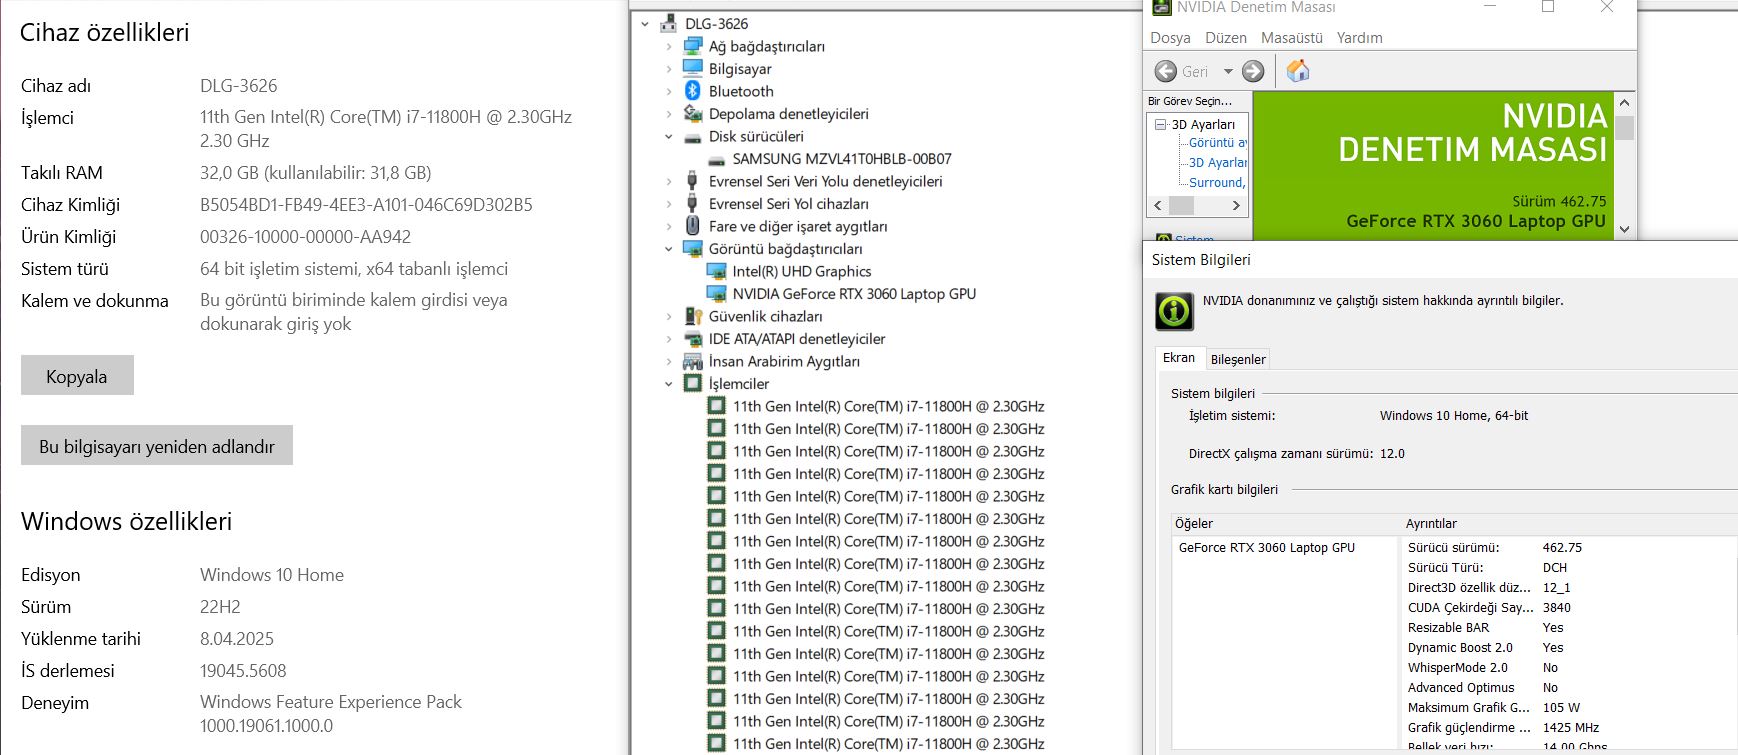Switch to the Ekran tab

pos(1179,358)
